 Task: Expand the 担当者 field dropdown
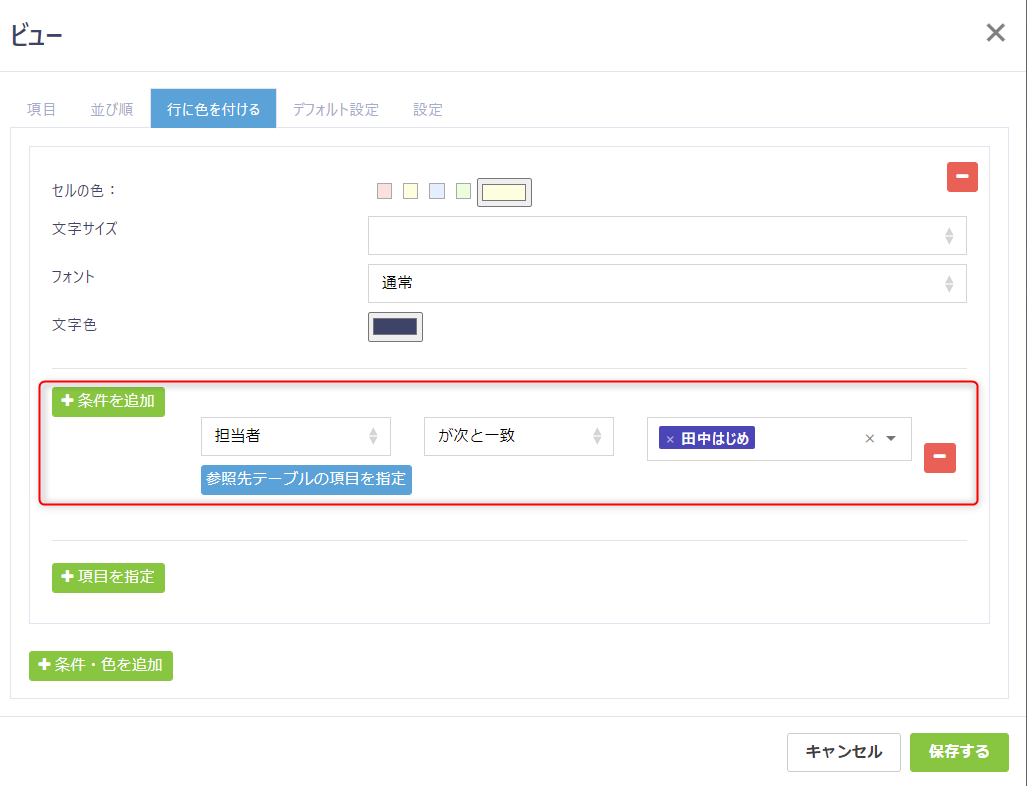point(295,436)
